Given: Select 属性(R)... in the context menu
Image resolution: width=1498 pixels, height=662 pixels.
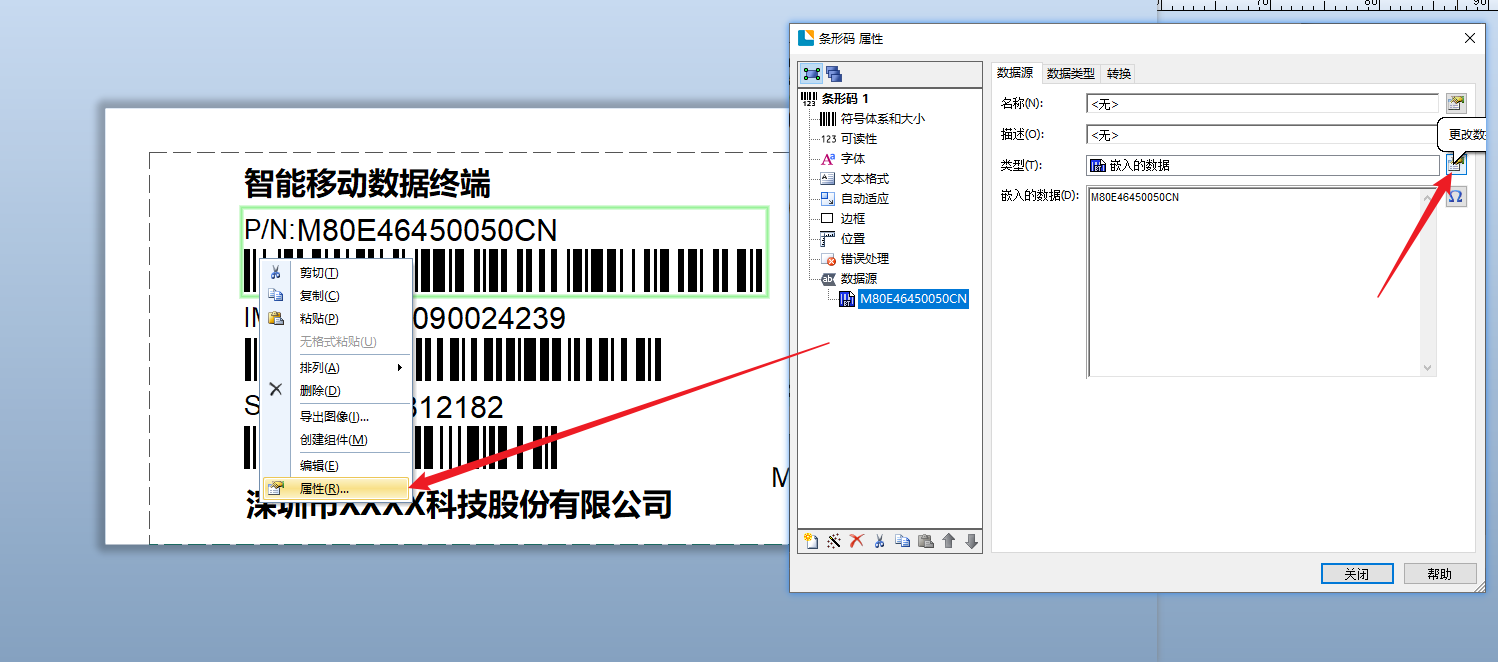Looking at the screenshot, I should click(x=324, y=489).
